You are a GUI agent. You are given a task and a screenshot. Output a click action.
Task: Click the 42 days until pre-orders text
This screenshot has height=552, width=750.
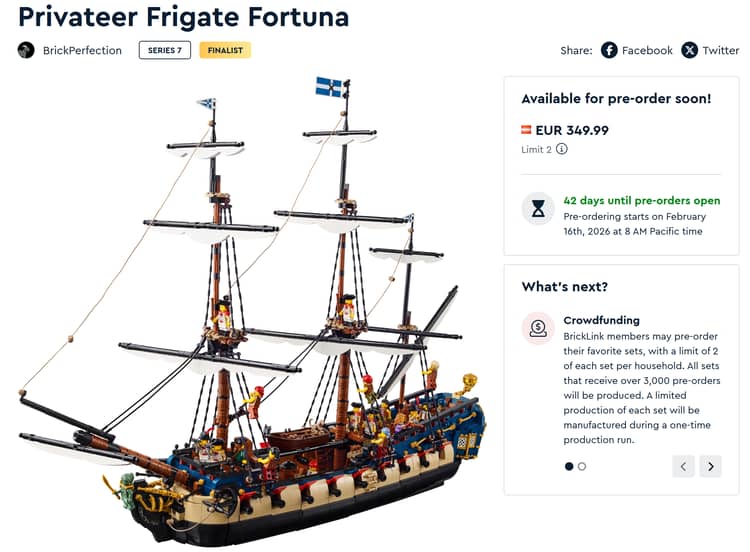coord(642,200)
